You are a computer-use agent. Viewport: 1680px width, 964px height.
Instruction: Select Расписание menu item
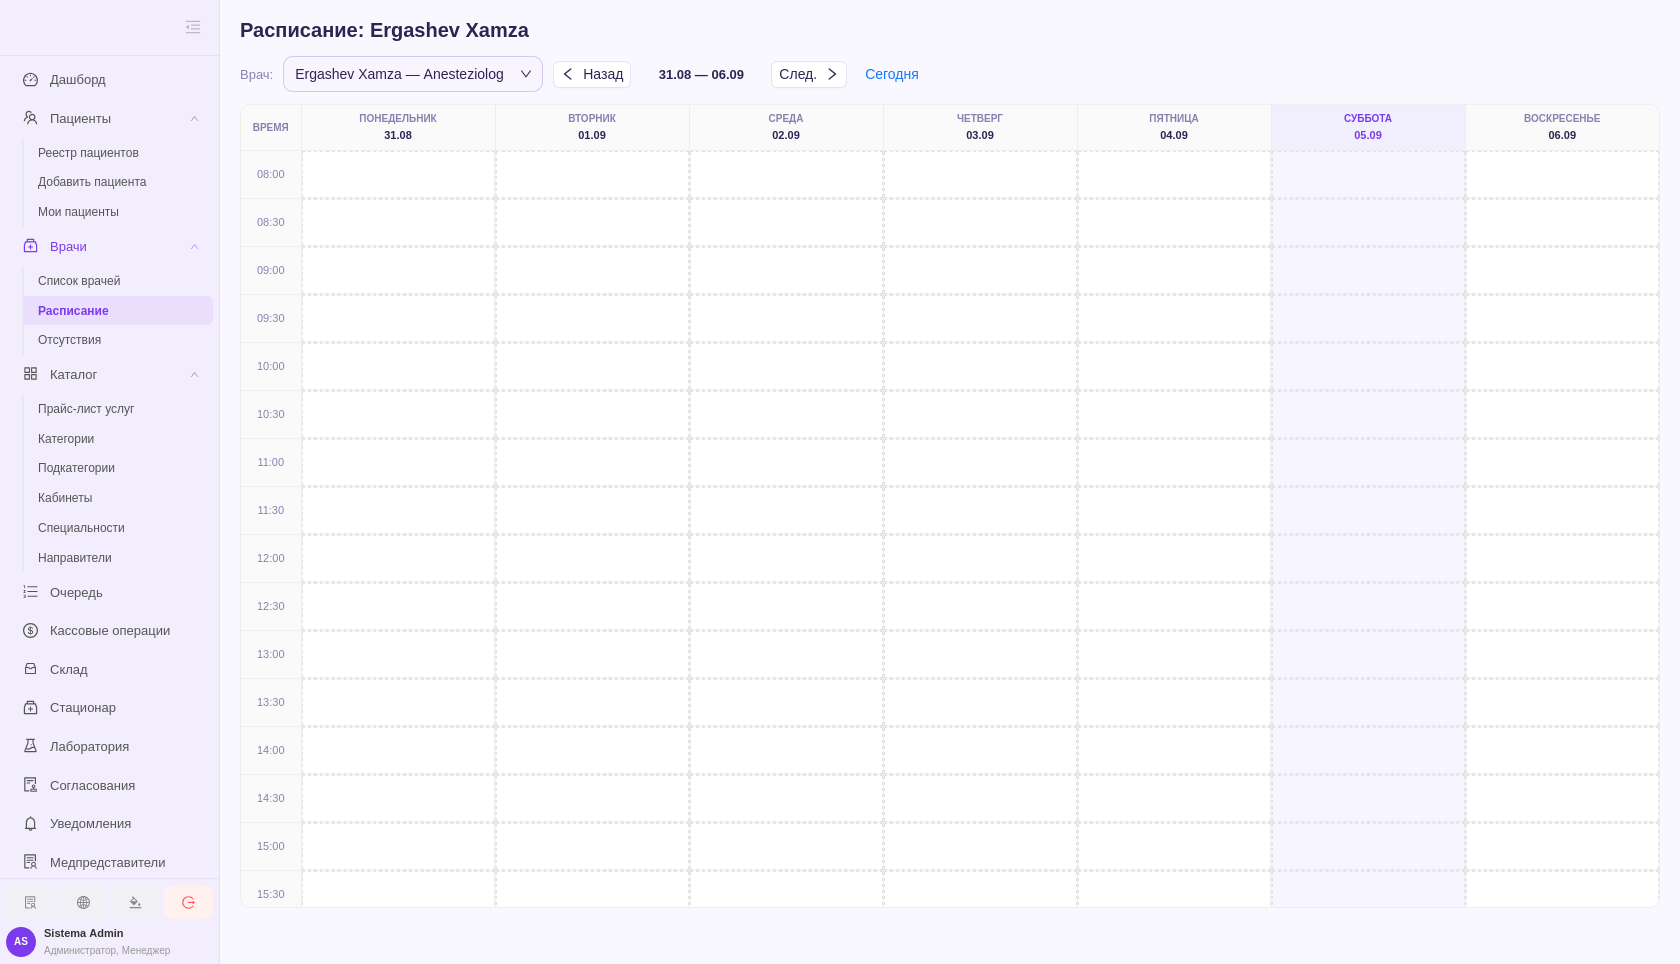(118, 311)
